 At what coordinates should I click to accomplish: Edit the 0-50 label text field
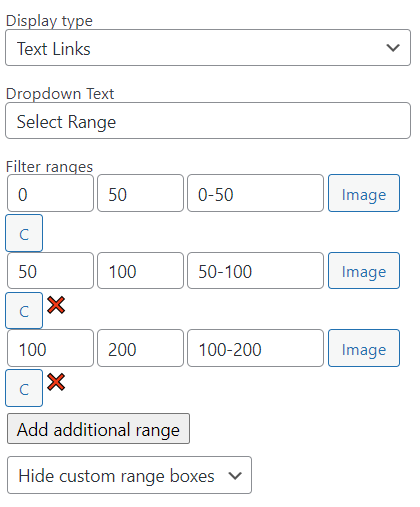pos(255,193)
